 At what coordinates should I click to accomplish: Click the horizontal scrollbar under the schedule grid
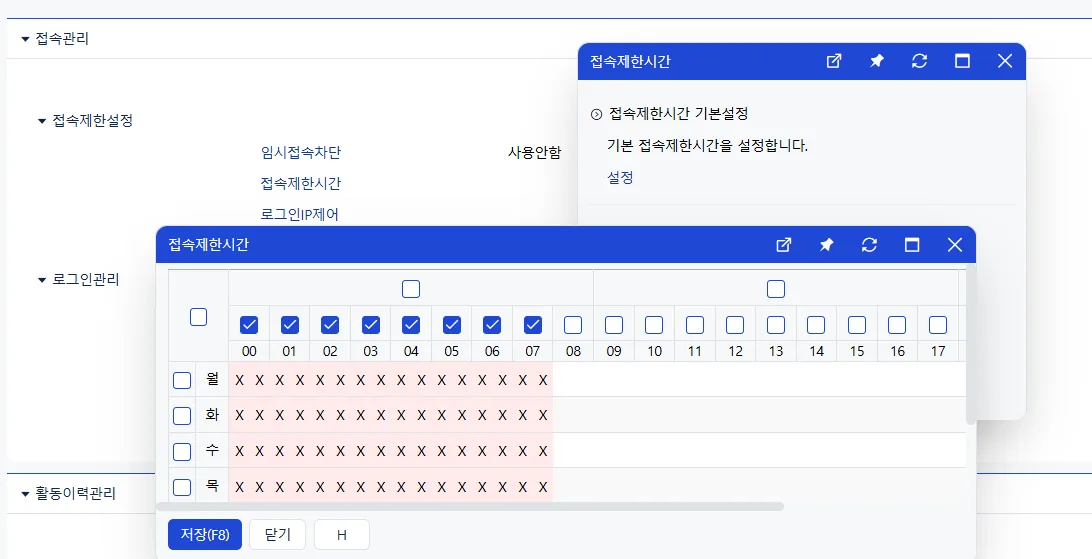[x=469, y=507]
